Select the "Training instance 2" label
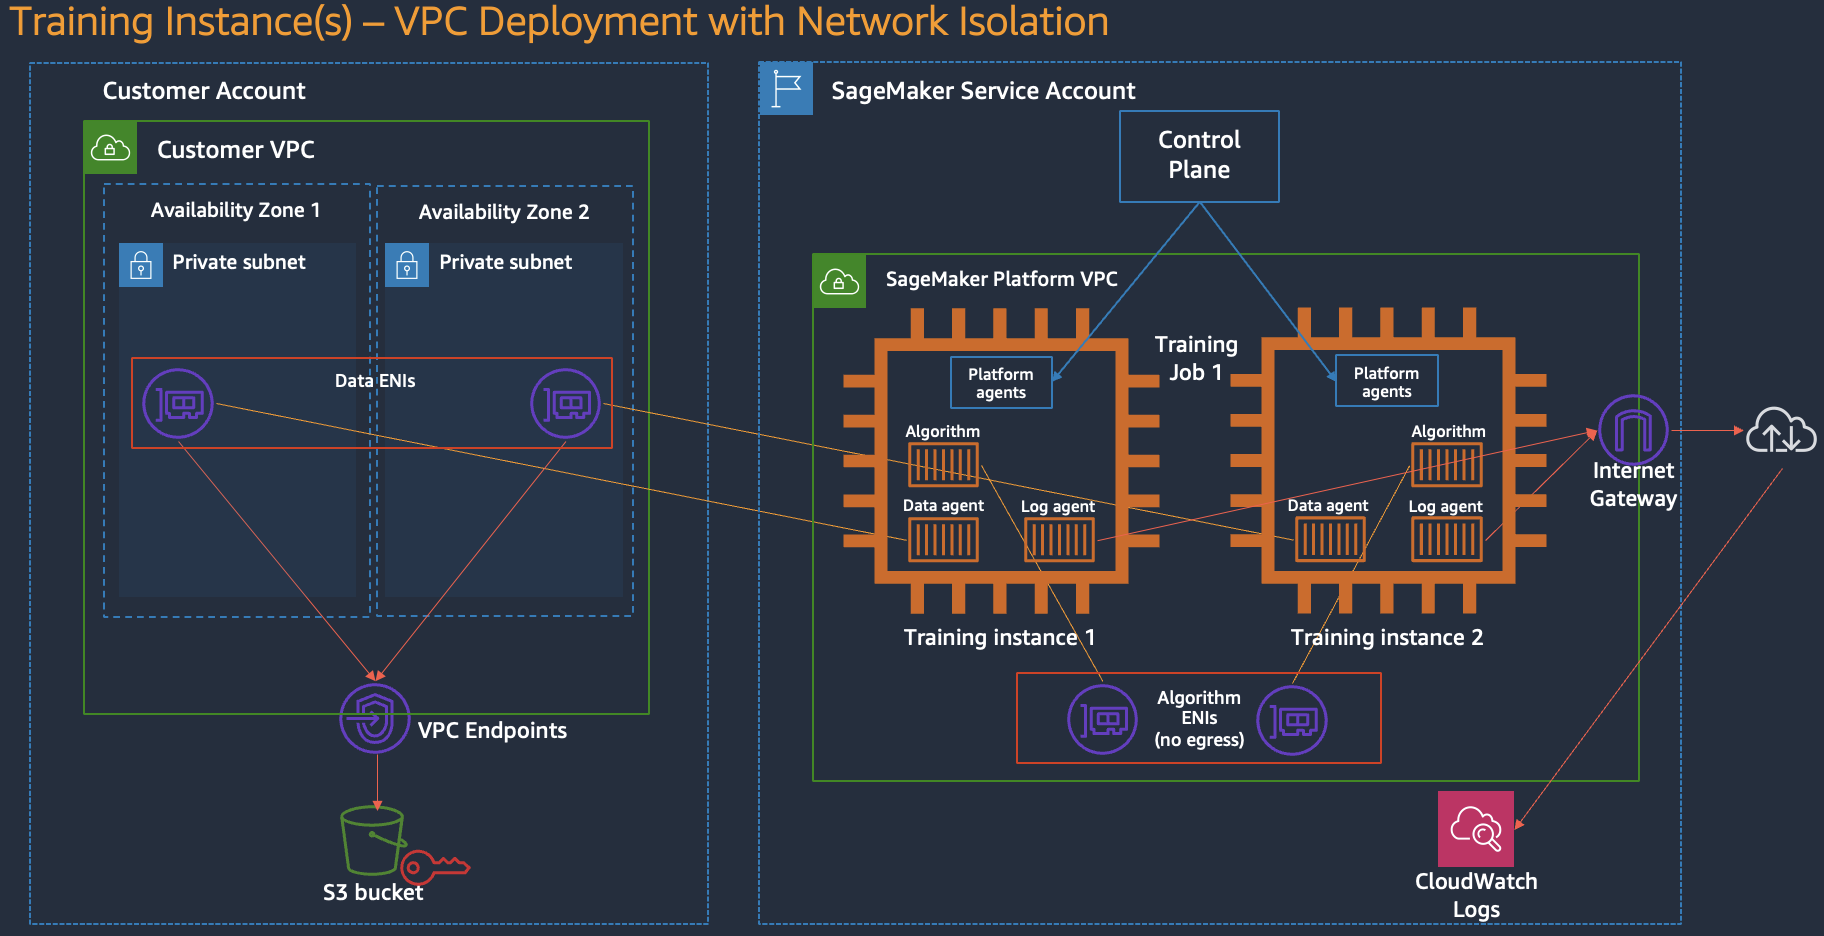 point(1387,638)
